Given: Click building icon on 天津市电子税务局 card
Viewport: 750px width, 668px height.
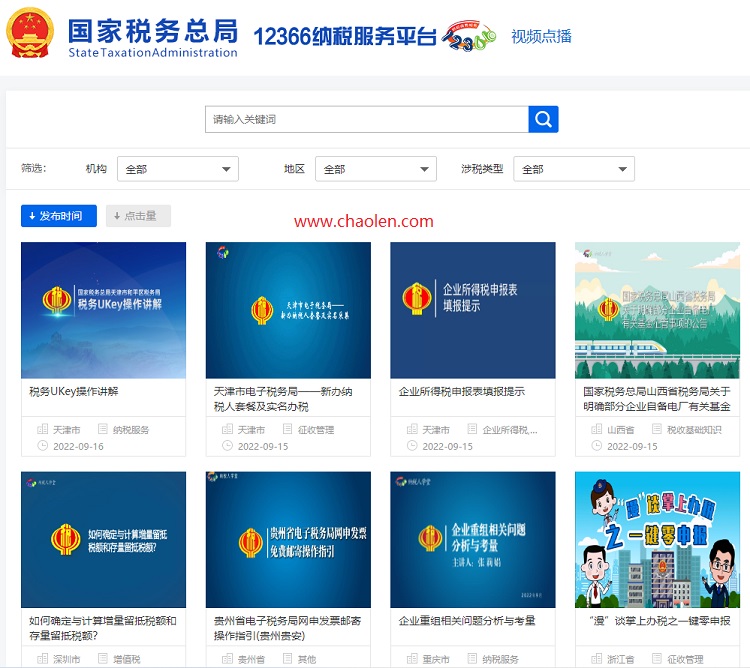Looking at the screenshot, I should click(x=227, y=429).
